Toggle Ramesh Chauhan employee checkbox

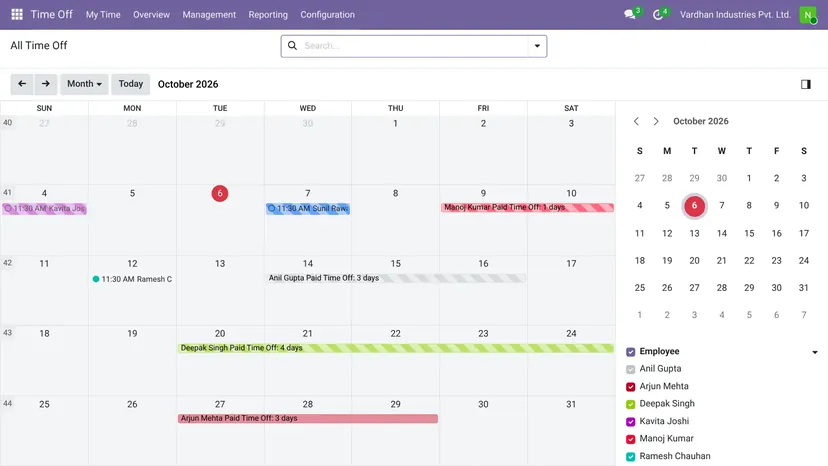click(631, 456)
